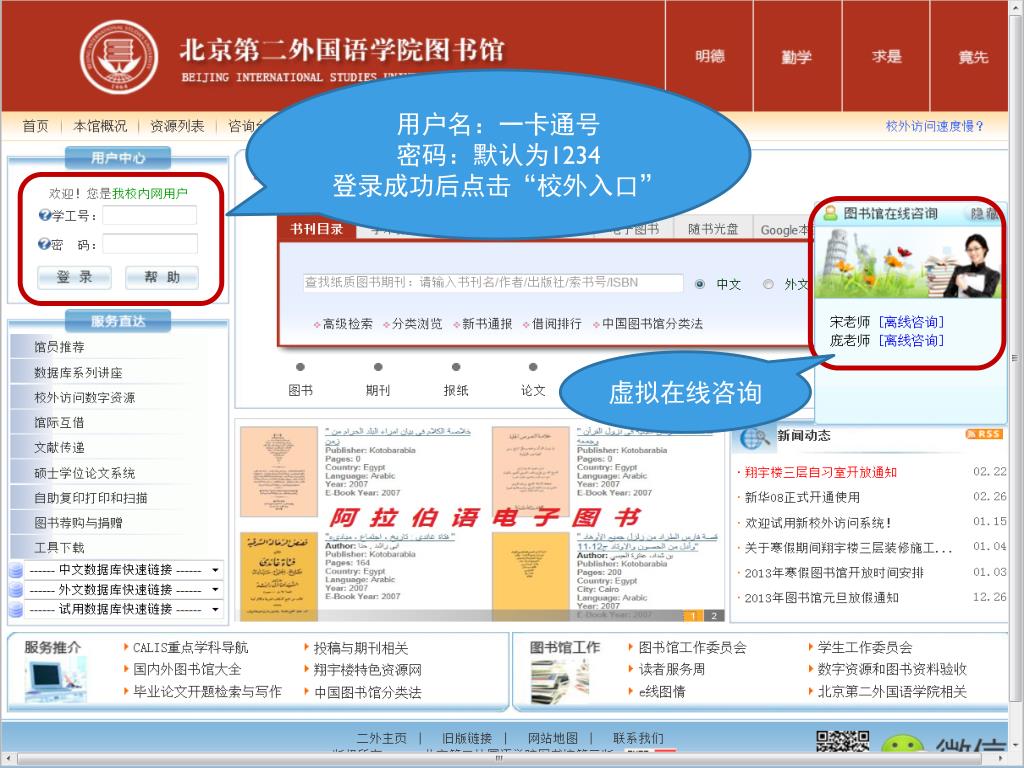The image size is (1024, 768).
Task: Click the help icon beside 学工号
Action: [44, 215]
